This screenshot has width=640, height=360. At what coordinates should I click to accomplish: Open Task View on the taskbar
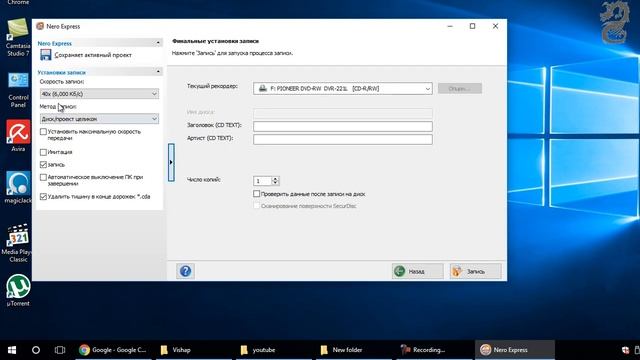[60, 350]
